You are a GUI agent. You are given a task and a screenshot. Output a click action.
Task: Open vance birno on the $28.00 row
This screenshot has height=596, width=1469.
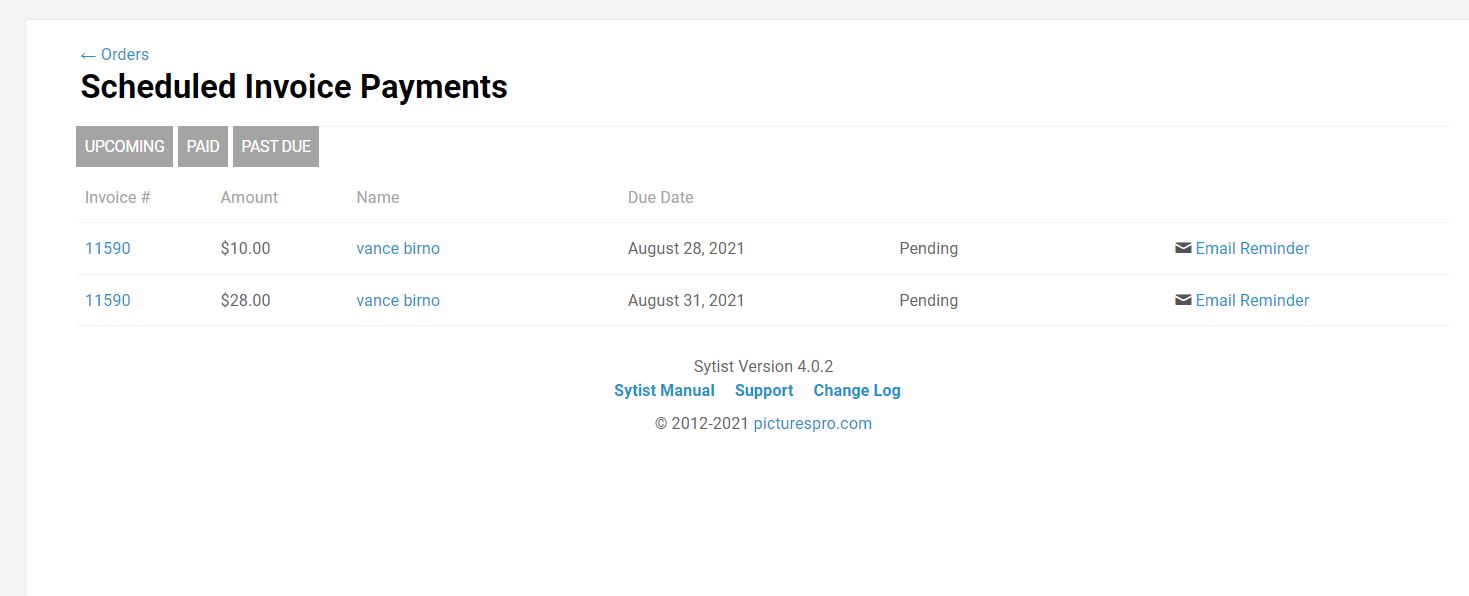point(398,300)
